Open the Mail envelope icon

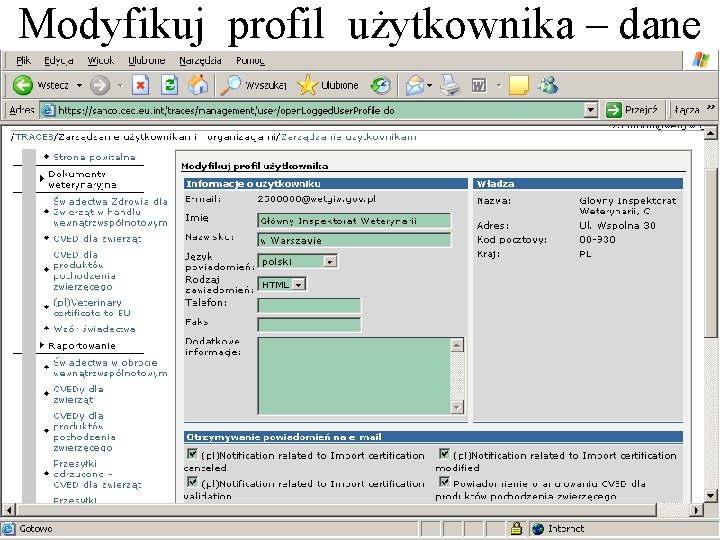pos(415,85)
